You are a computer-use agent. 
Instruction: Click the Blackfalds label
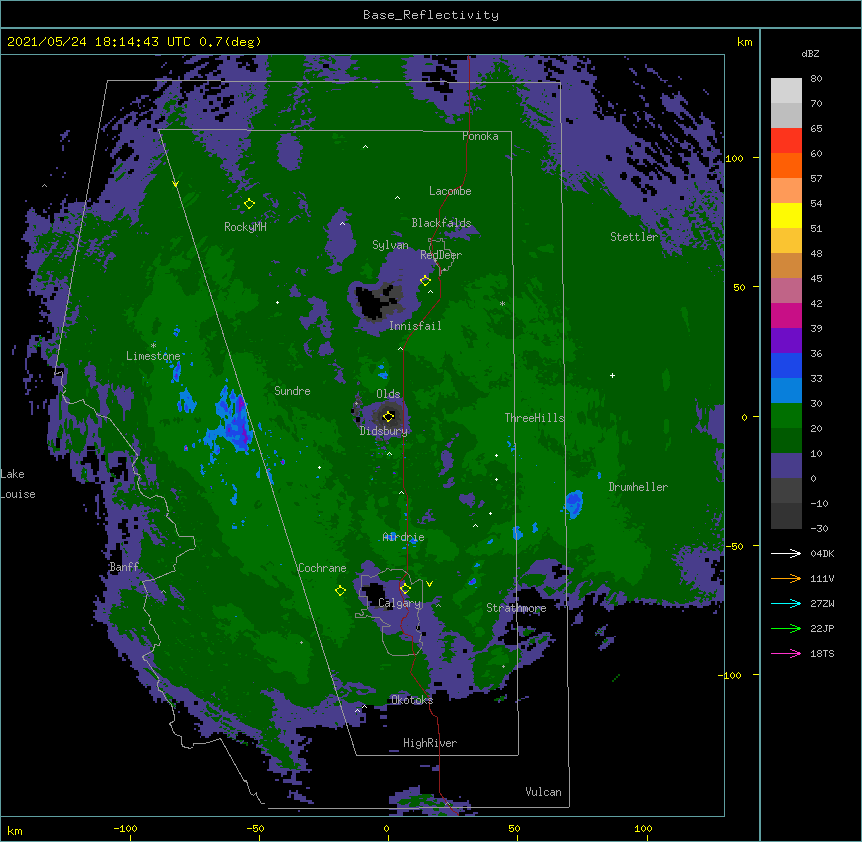(441, 223)
